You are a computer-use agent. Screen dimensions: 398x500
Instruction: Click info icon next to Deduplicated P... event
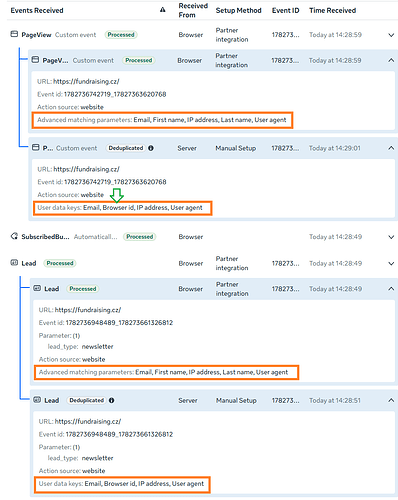tap(151, 148)
